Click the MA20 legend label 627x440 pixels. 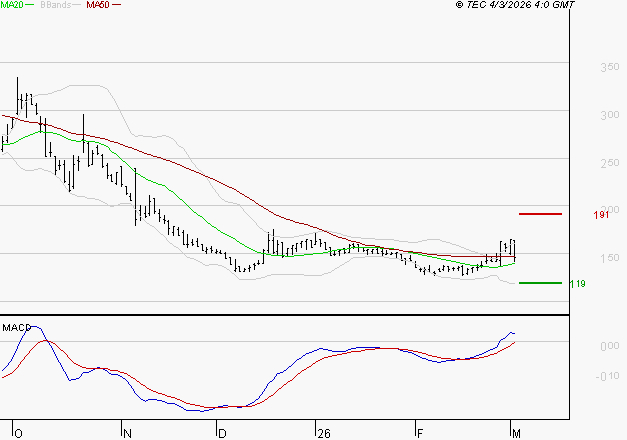tap(12, 5)
